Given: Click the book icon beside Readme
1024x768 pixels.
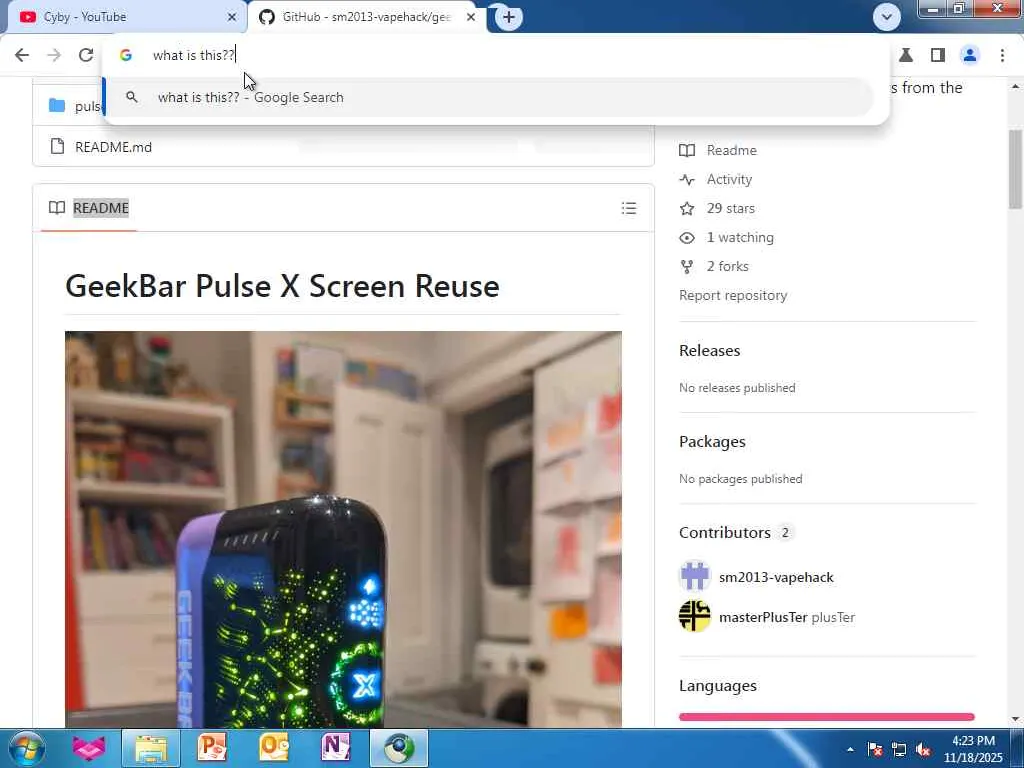Looking at the screenshot, I should tap(687, 150).
